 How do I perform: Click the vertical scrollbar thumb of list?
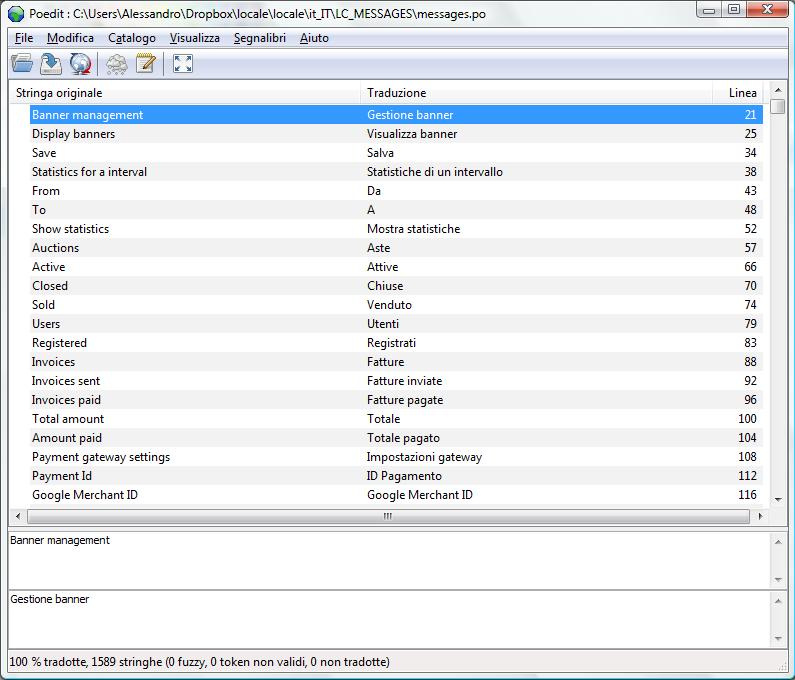(x=778, y=106)
